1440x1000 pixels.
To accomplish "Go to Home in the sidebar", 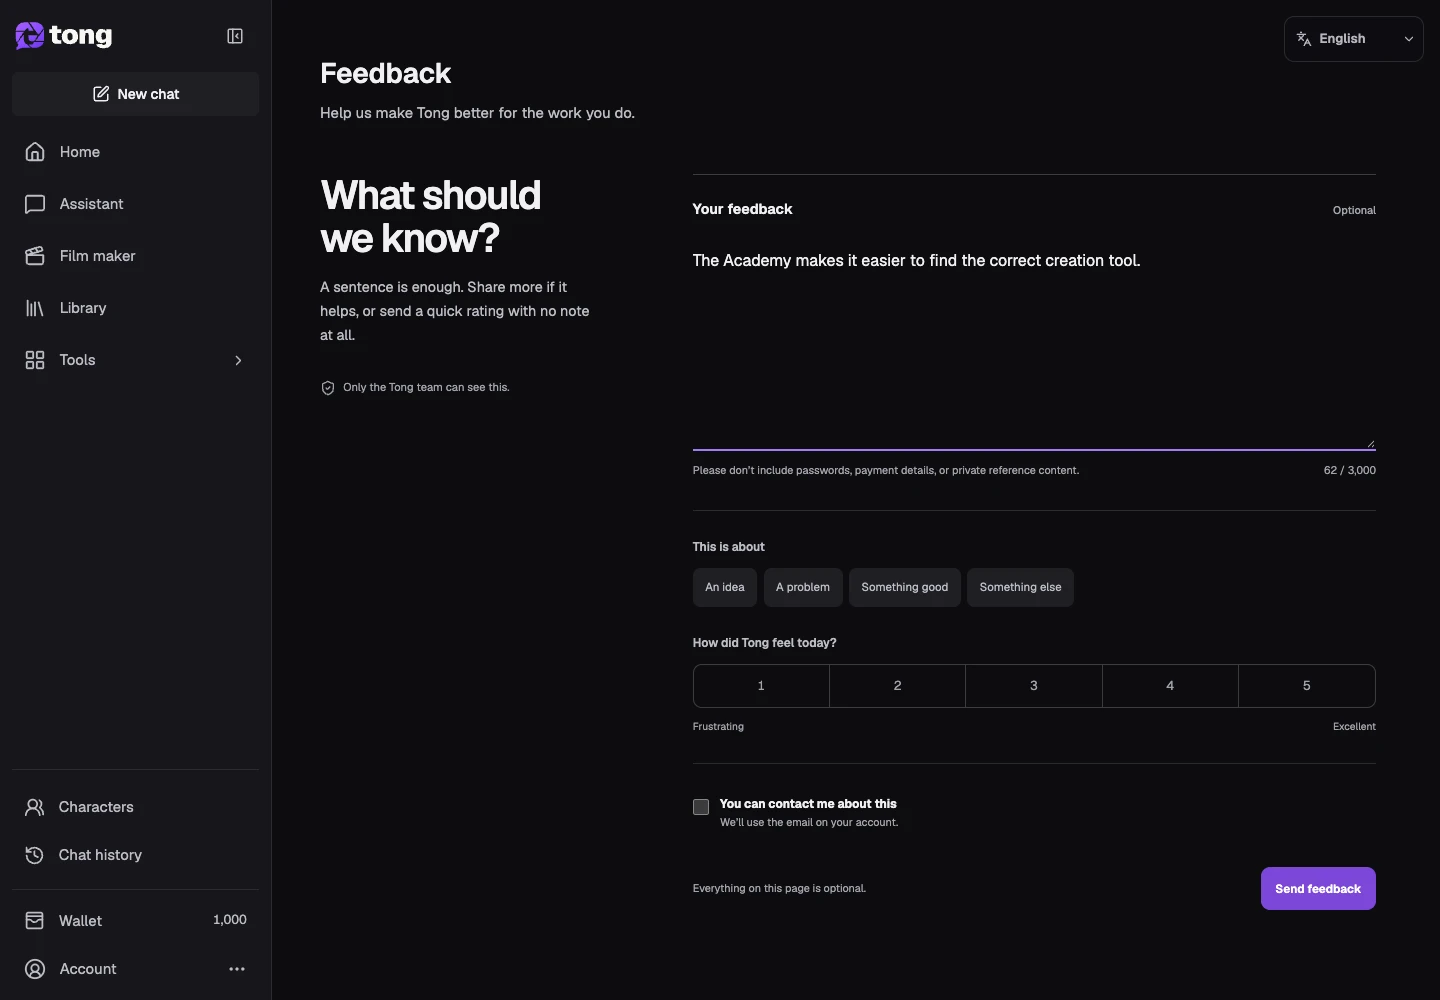I will tap(135, 152).
